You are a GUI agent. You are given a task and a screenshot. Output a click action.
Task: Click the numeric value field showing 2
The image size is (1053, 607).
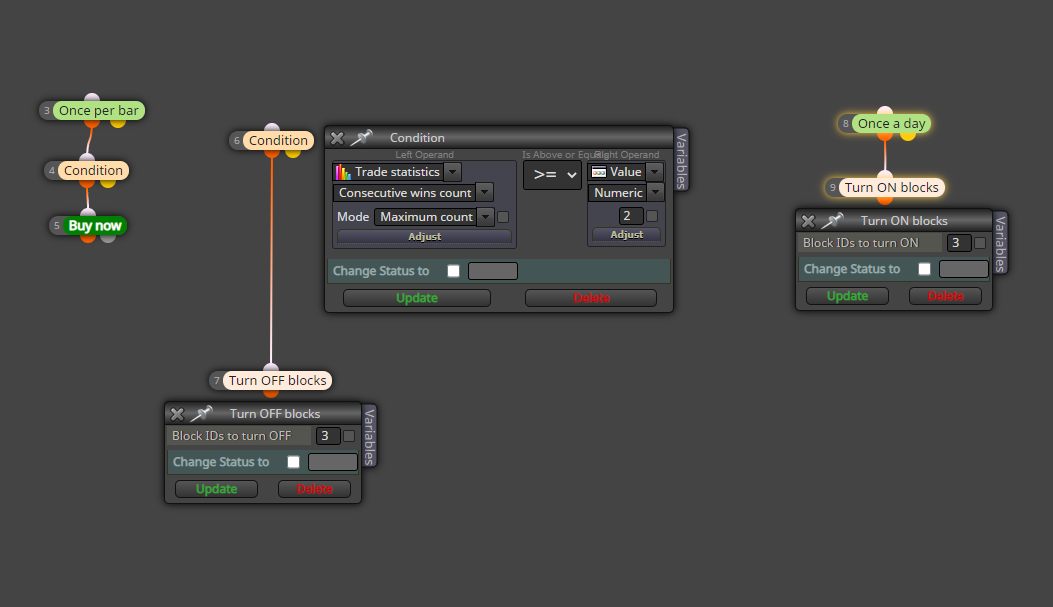point(631,216)
